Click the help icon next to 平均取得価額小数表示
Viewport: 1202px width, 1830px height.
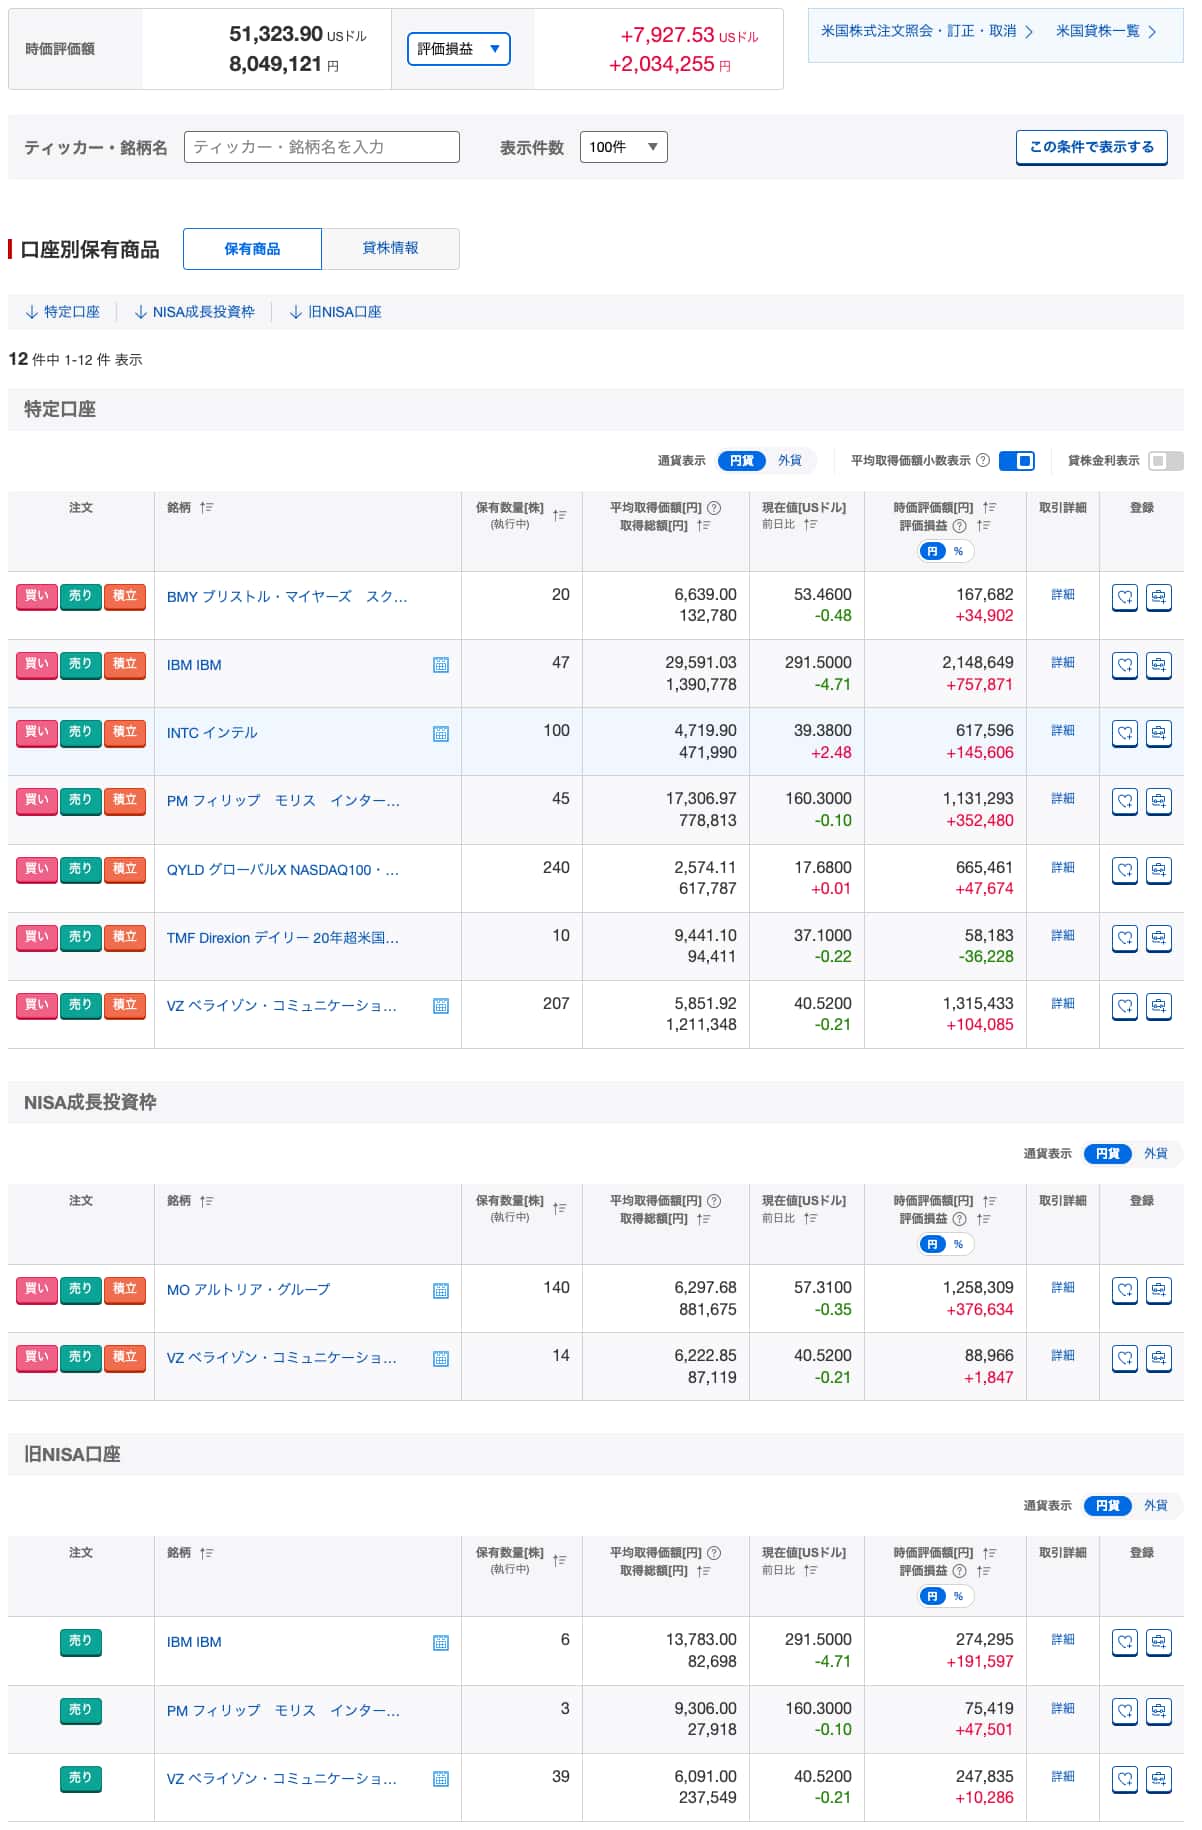coord(982,460)
